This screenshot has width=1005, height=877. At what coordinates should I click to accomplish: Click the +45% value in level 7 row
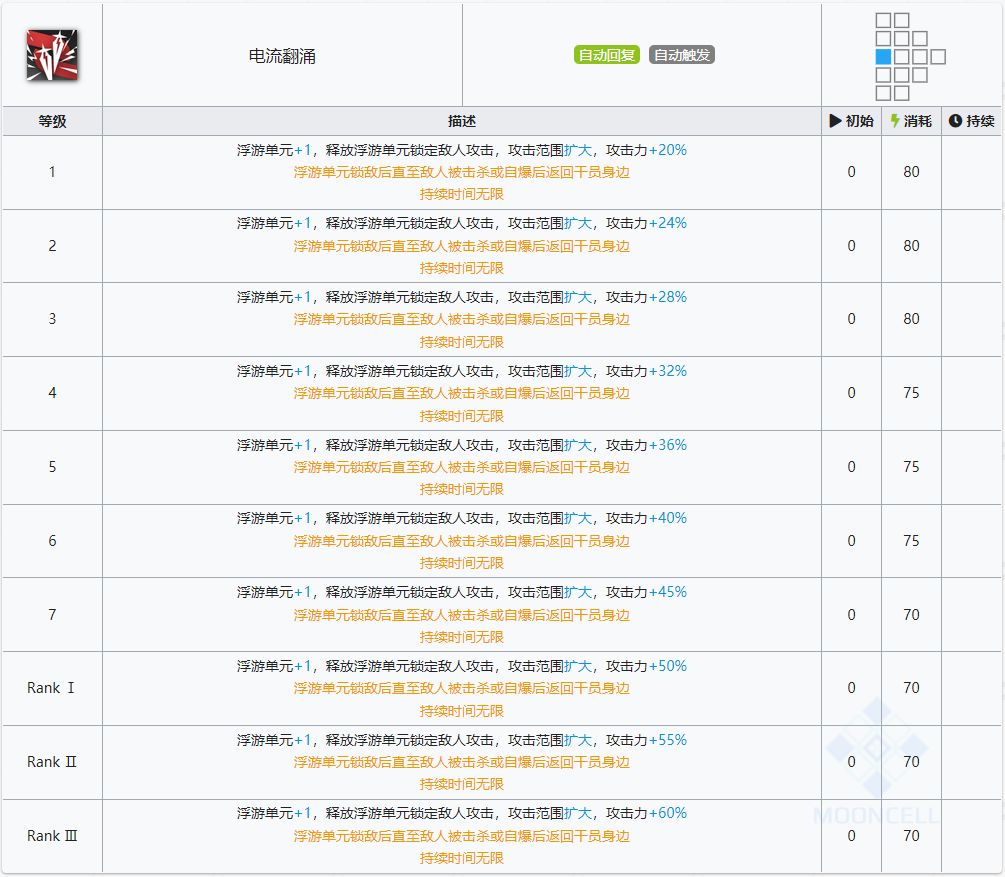668,592
